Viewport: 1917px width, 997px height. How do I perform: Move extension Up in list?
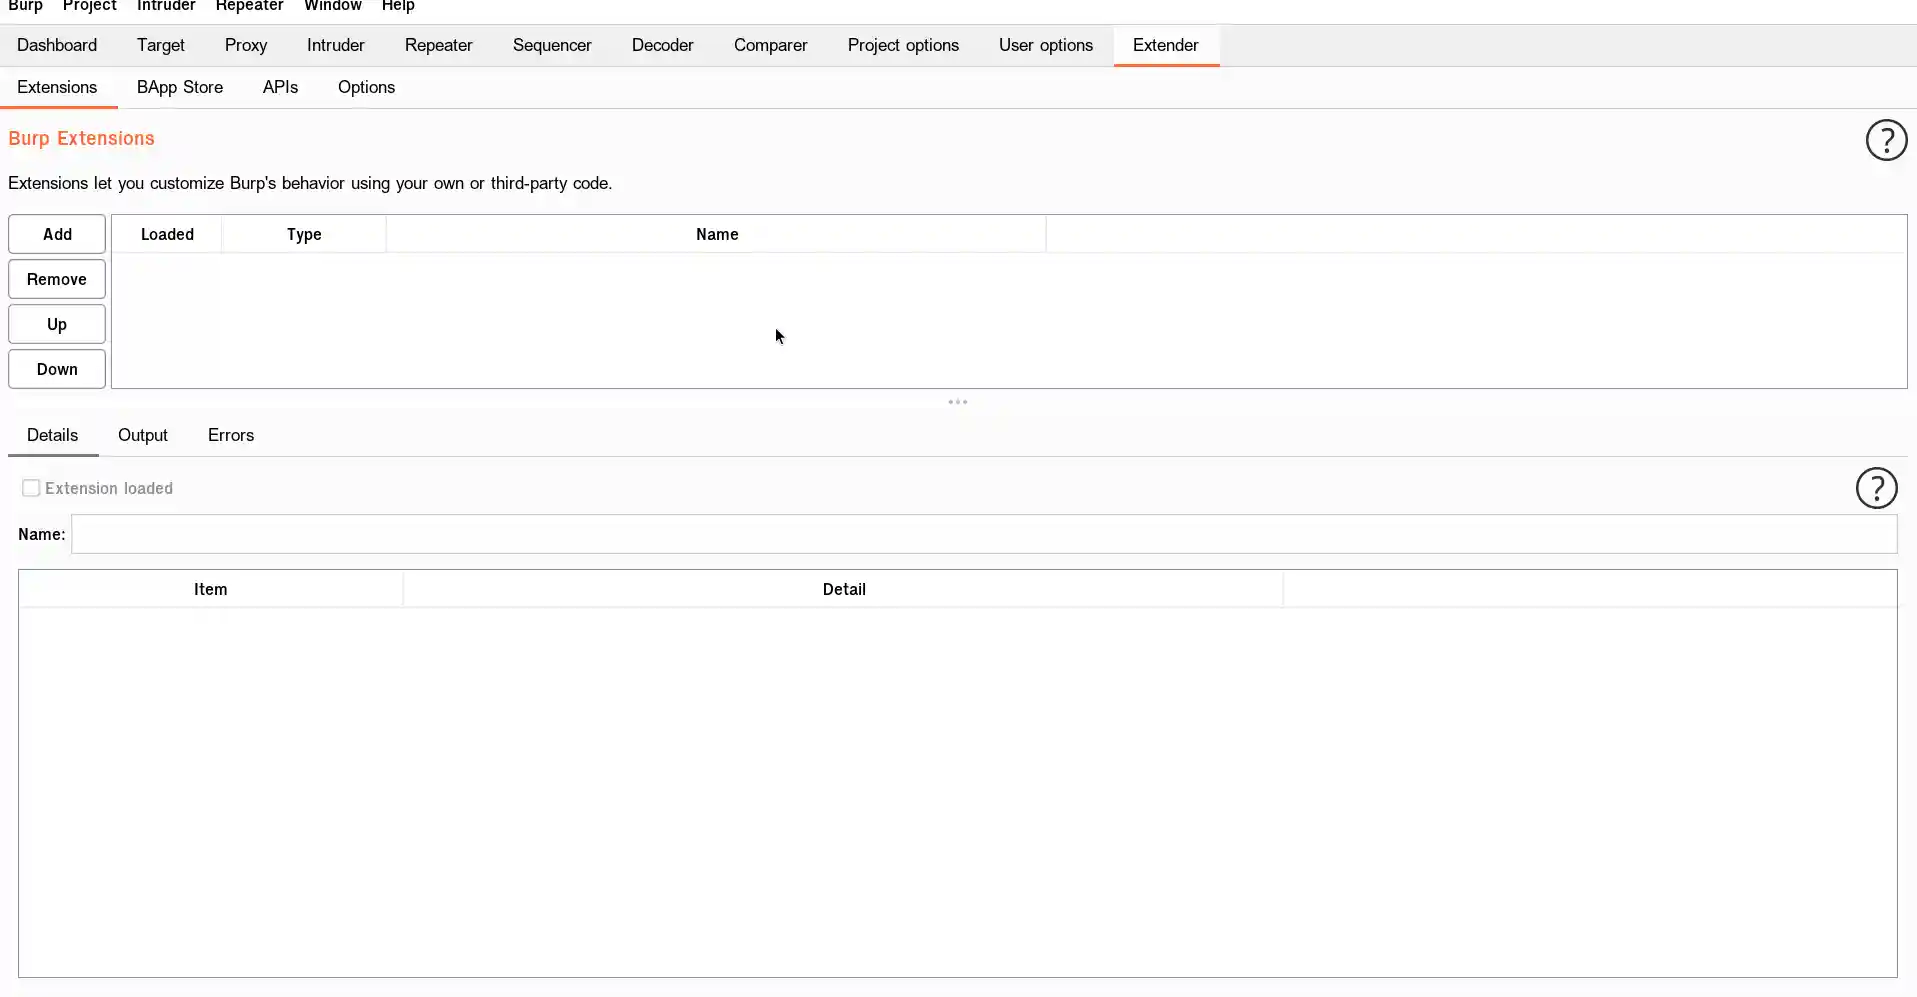(x=57, y=324)
